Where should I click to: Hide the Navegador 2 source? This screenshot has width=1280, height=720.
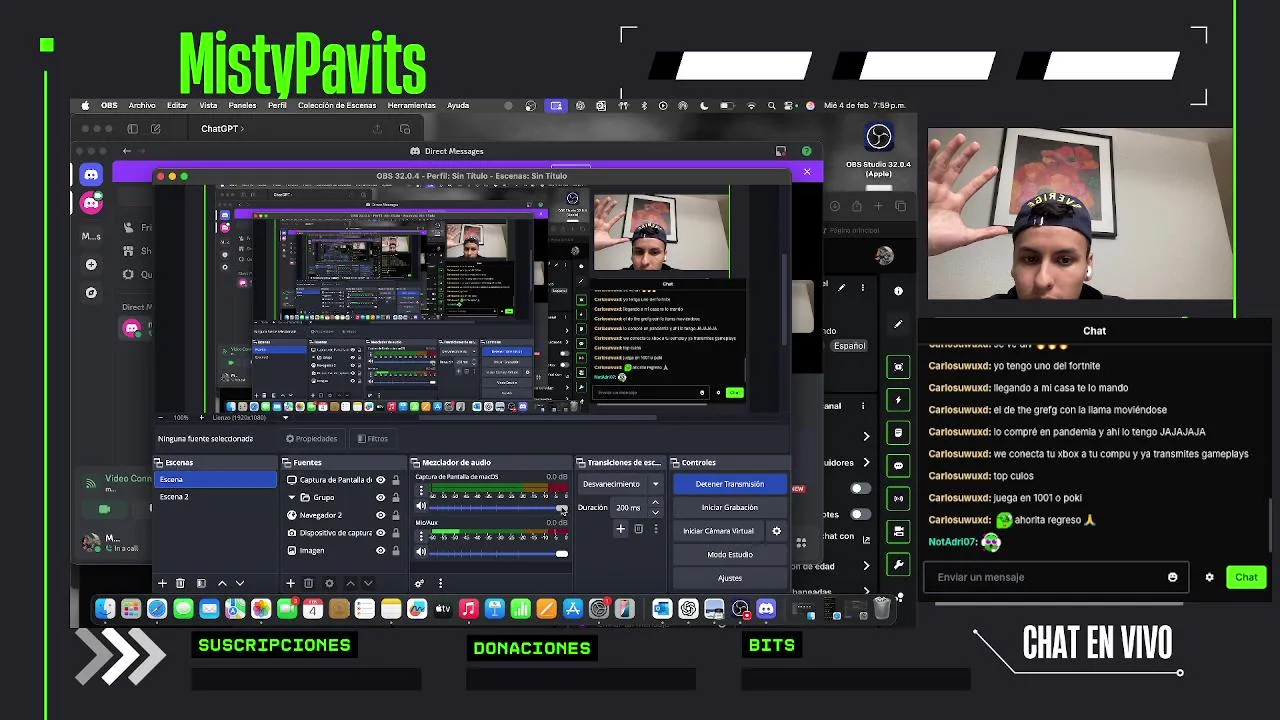(380, 515)
